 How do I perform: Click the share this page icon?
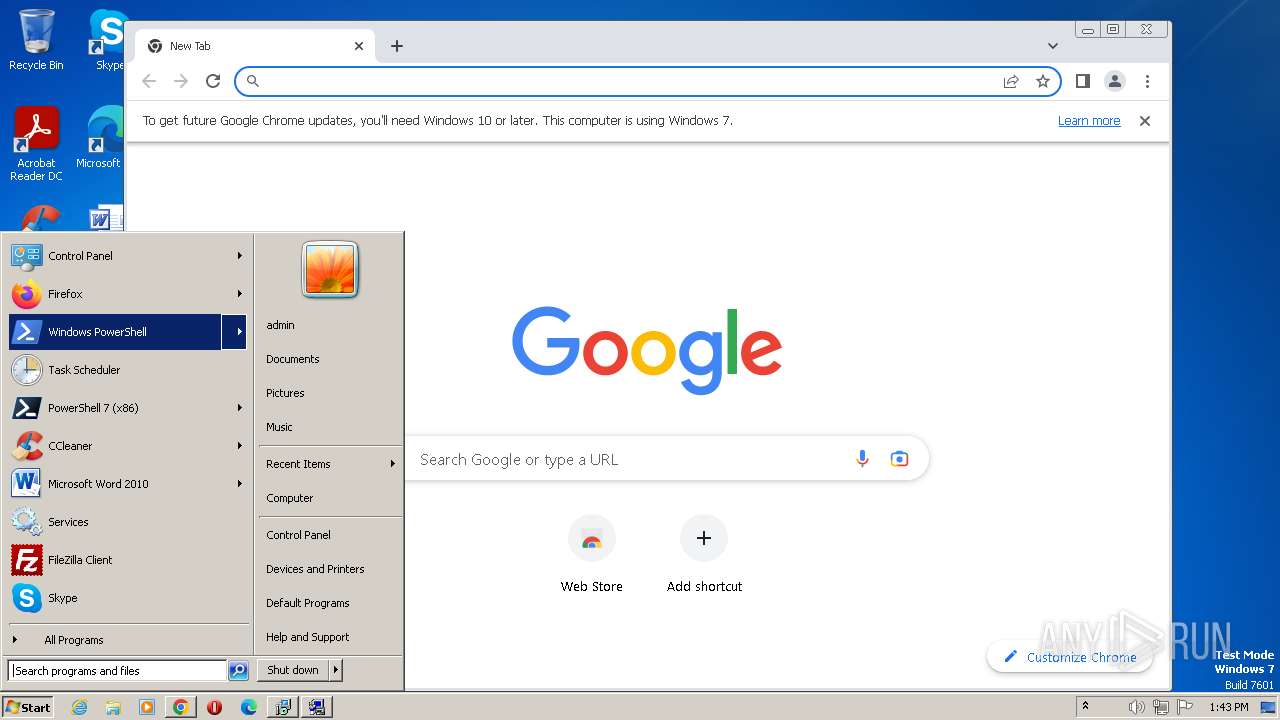coord(1011,81)
